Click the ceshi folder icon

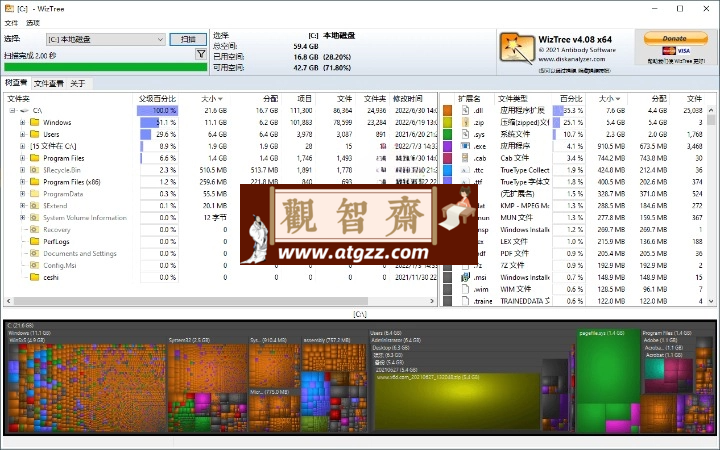(x=34, y=277)
